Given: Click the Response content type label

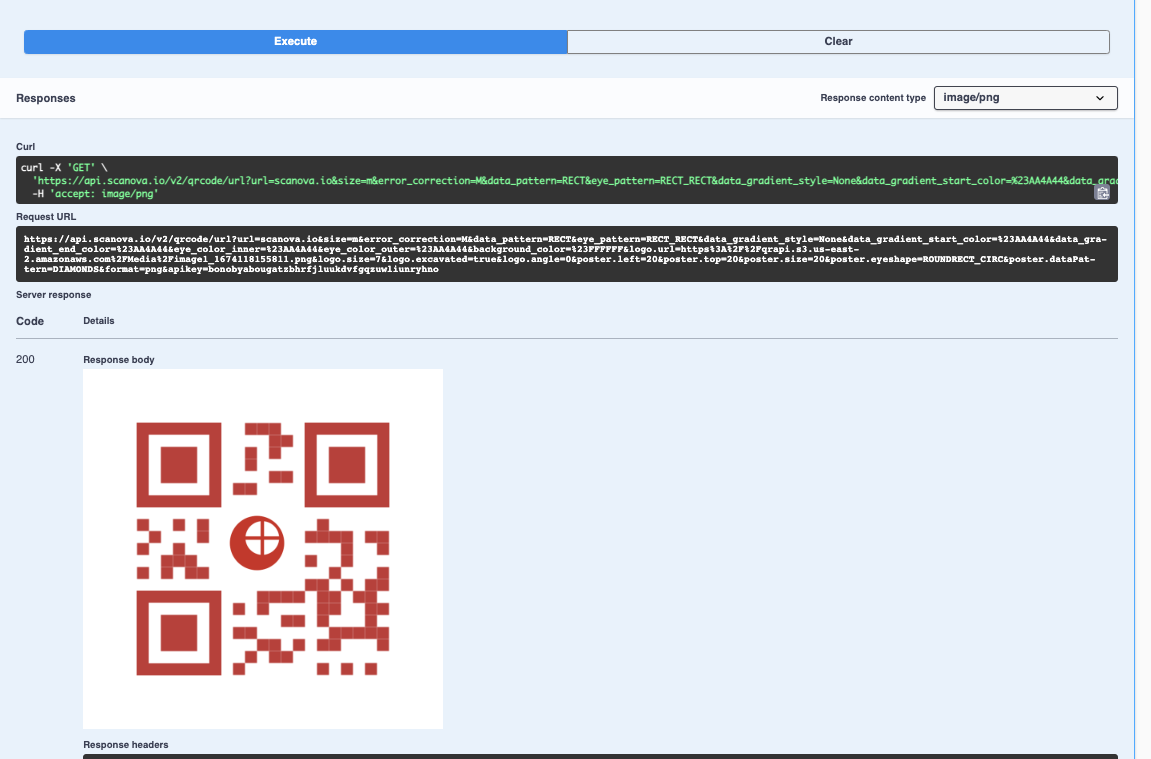Looking at the screenshot, I should (x=873, y=98).
